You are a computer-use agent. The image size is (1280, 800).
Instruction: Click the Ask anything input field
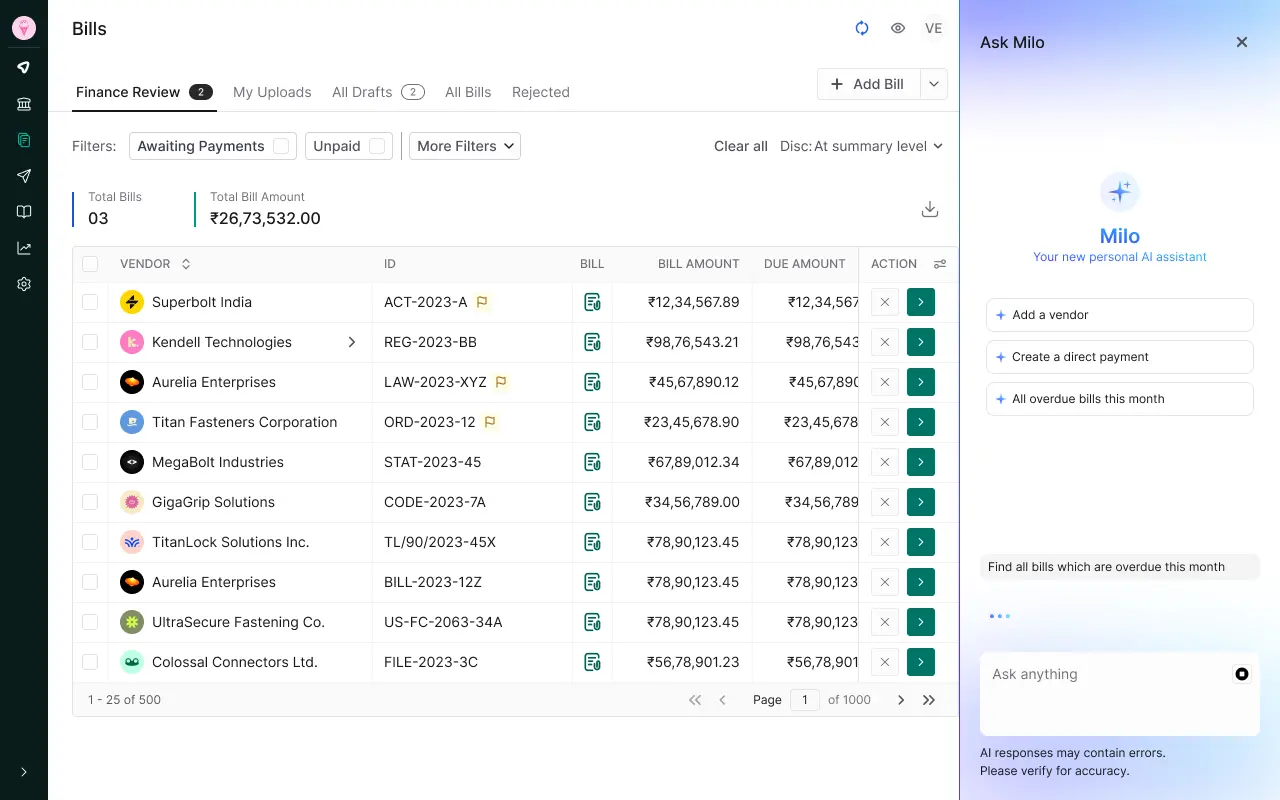(x=1105, y=692)
